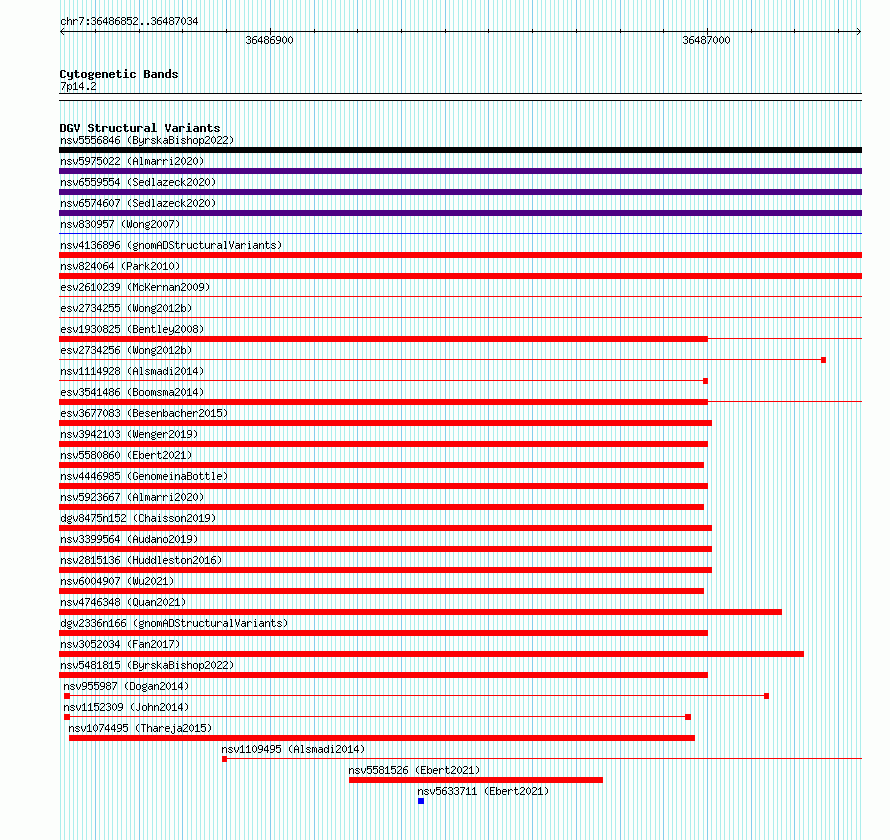Image resolution: width=890 pixels, height=840 pixels.
Task: Open nsv5481815 (ByrskaBishop2022) label
Action: [147, 665]
